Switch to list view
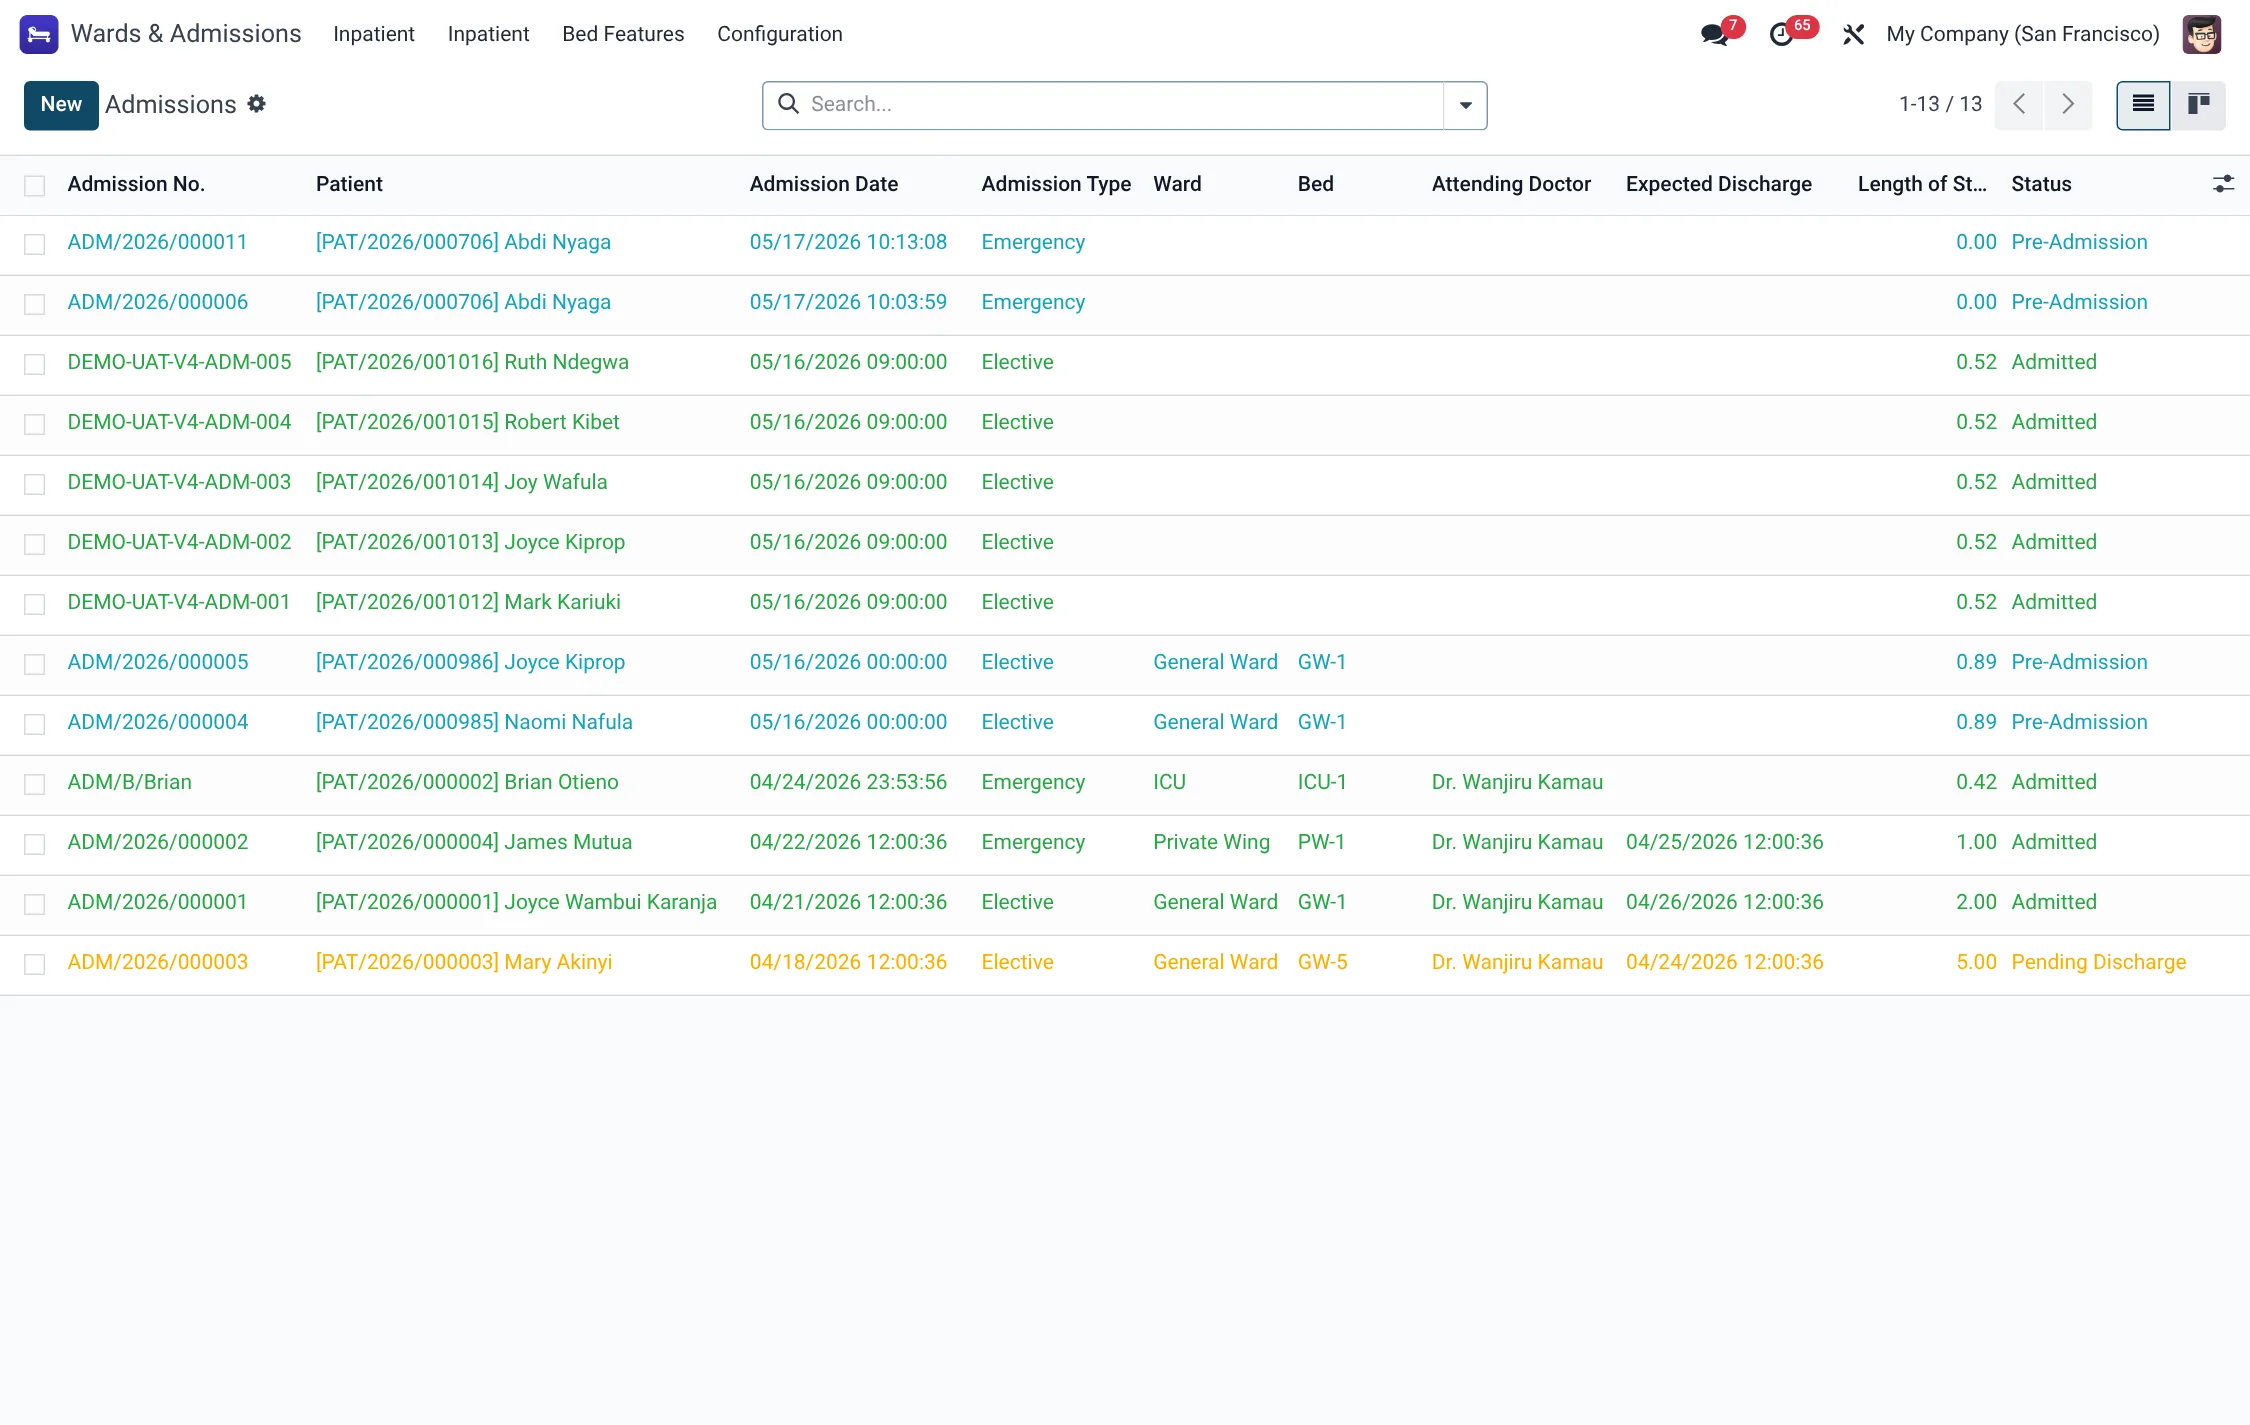 [2143, 105]
